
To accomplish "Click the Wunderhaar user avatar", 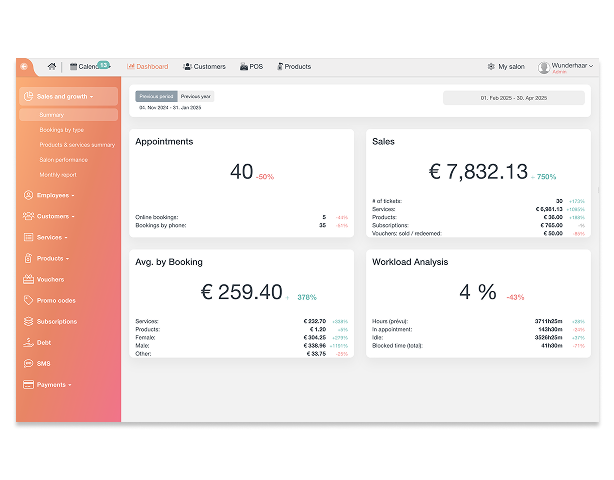I will tap(544, 68).
